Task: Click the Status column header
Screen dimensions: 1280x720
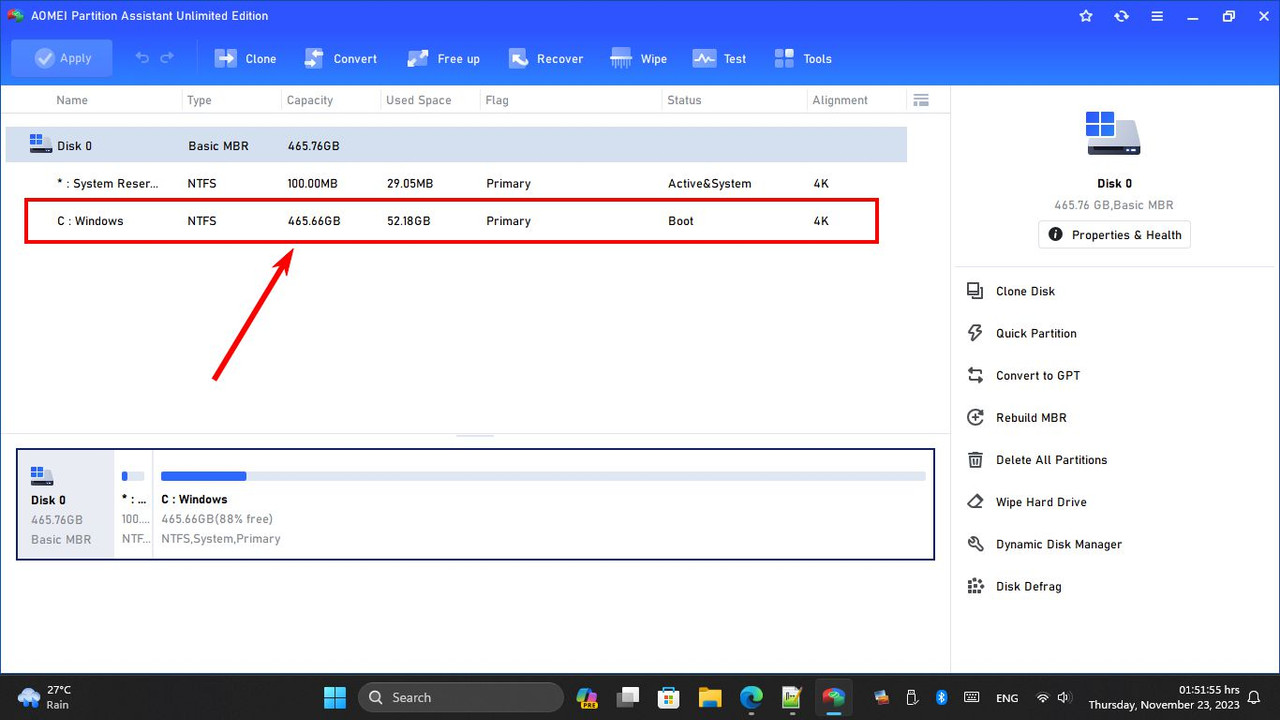Action: [685, 100]
